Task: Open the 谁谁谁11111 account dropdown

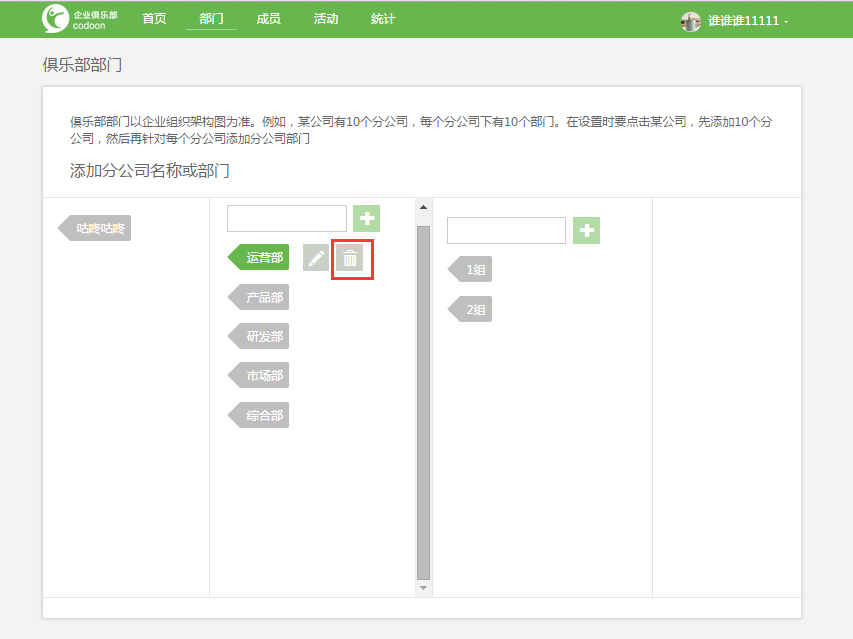Action: pos(747,21)
